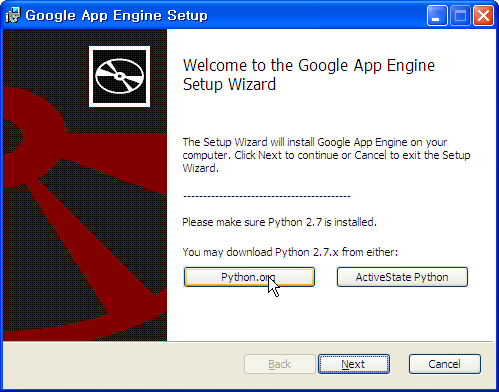The width and height of the screenshot is (499, 392).
Task: Click the installer disc logo image
Action: (119, 76)
